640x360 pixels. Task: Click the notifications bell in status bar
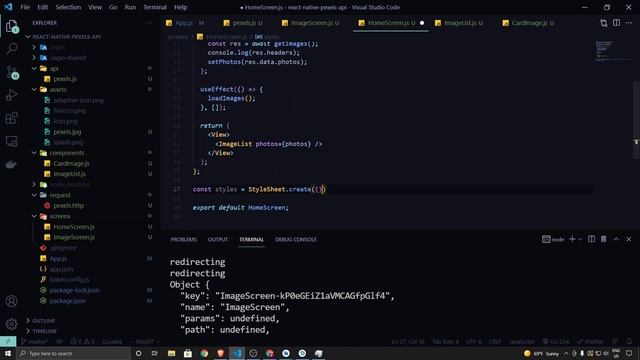tap(629, 341)
